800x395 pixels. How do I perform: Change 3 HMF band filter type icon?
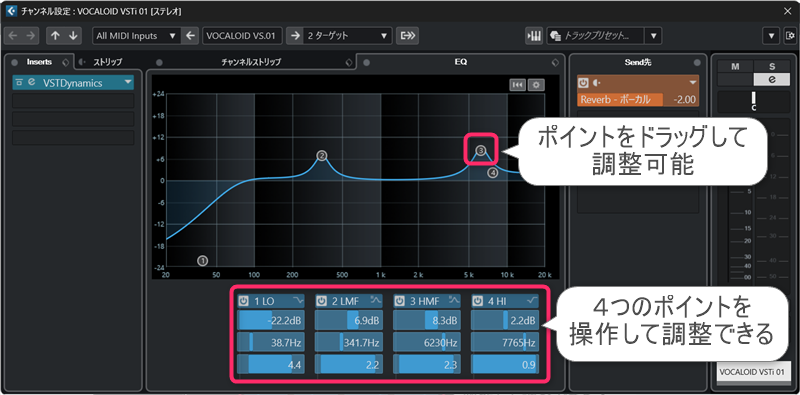pos(454,300)
